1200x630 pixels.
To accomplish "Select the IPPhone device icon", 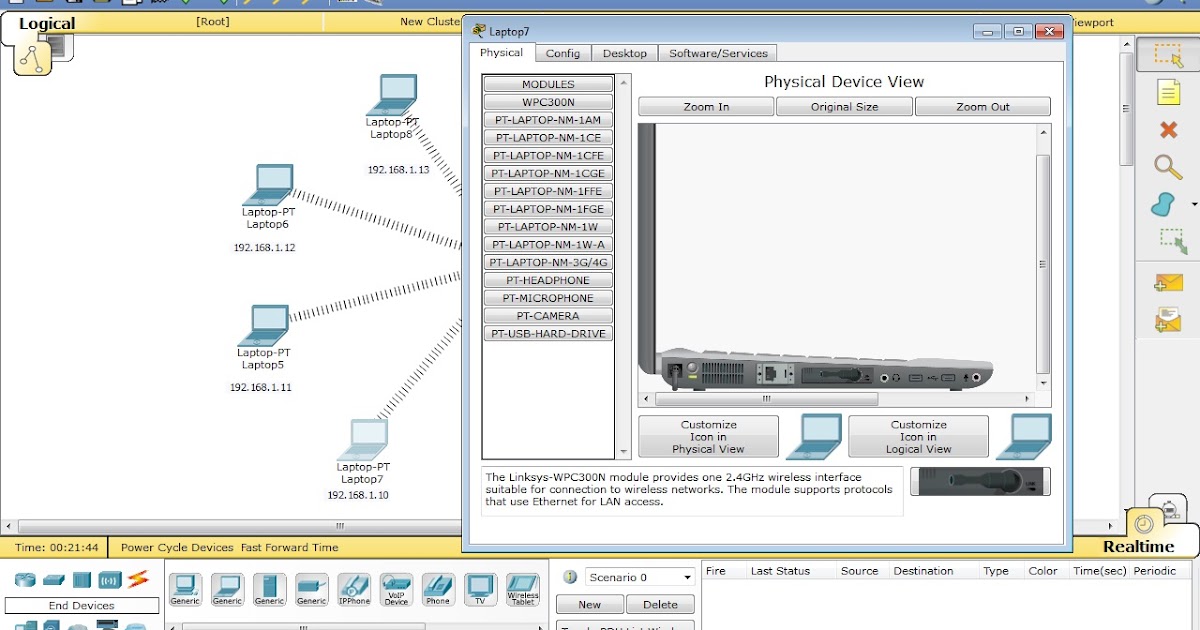I will point(354,588).
